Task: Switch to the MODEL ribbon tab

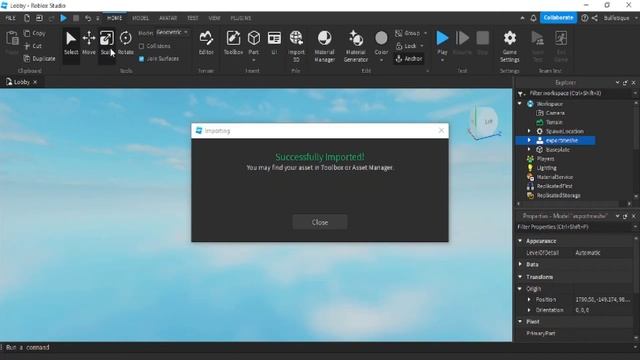Action: click(x=140, y=18)
